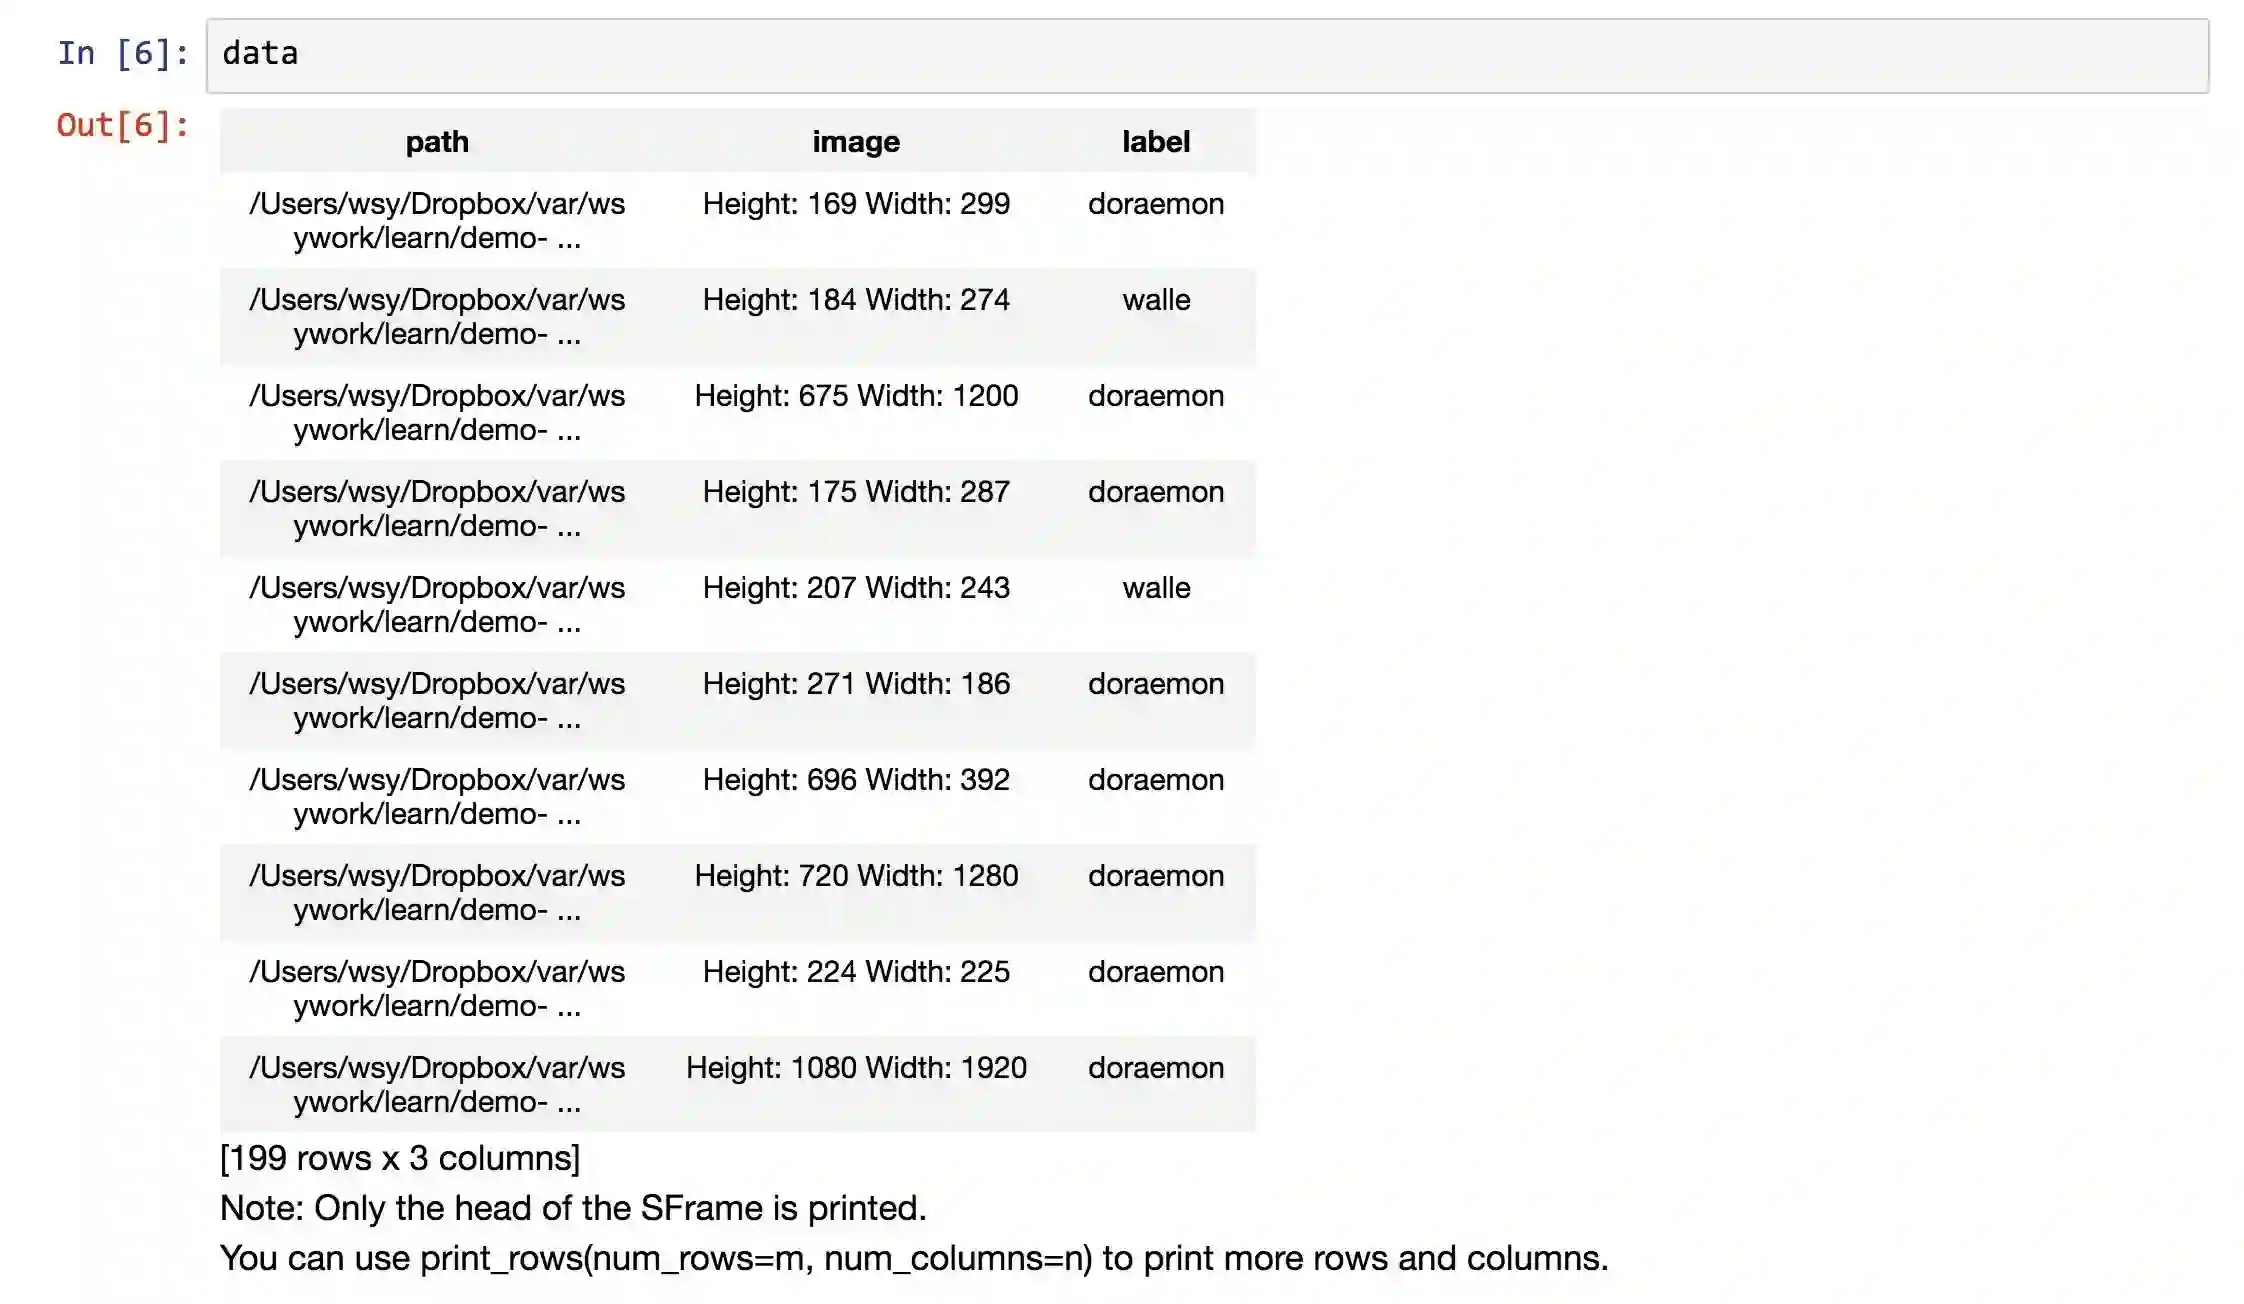Click the print_rows usage hint text
The image size is (2244, 1304).
click(x=913, y=1258)
